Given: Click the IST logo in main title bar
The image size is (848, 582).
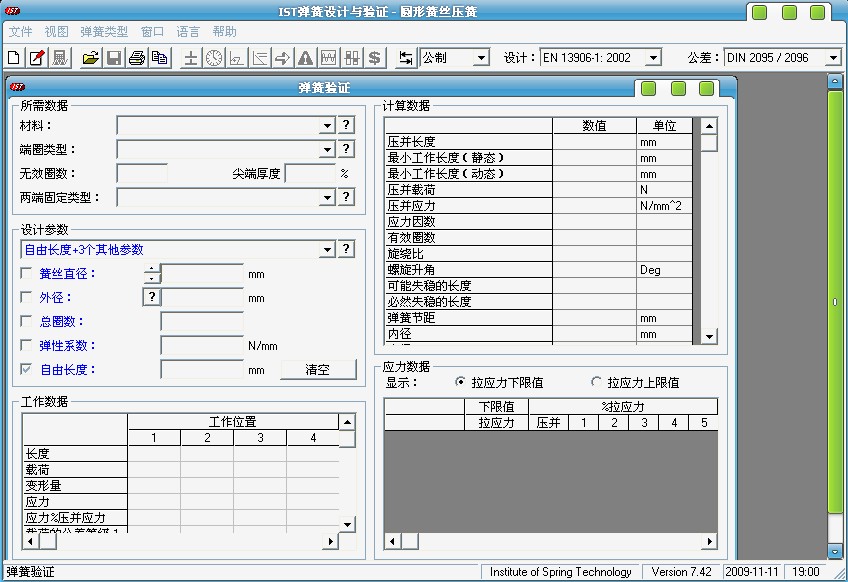Looking at the screenshot, I should point(12,10).
